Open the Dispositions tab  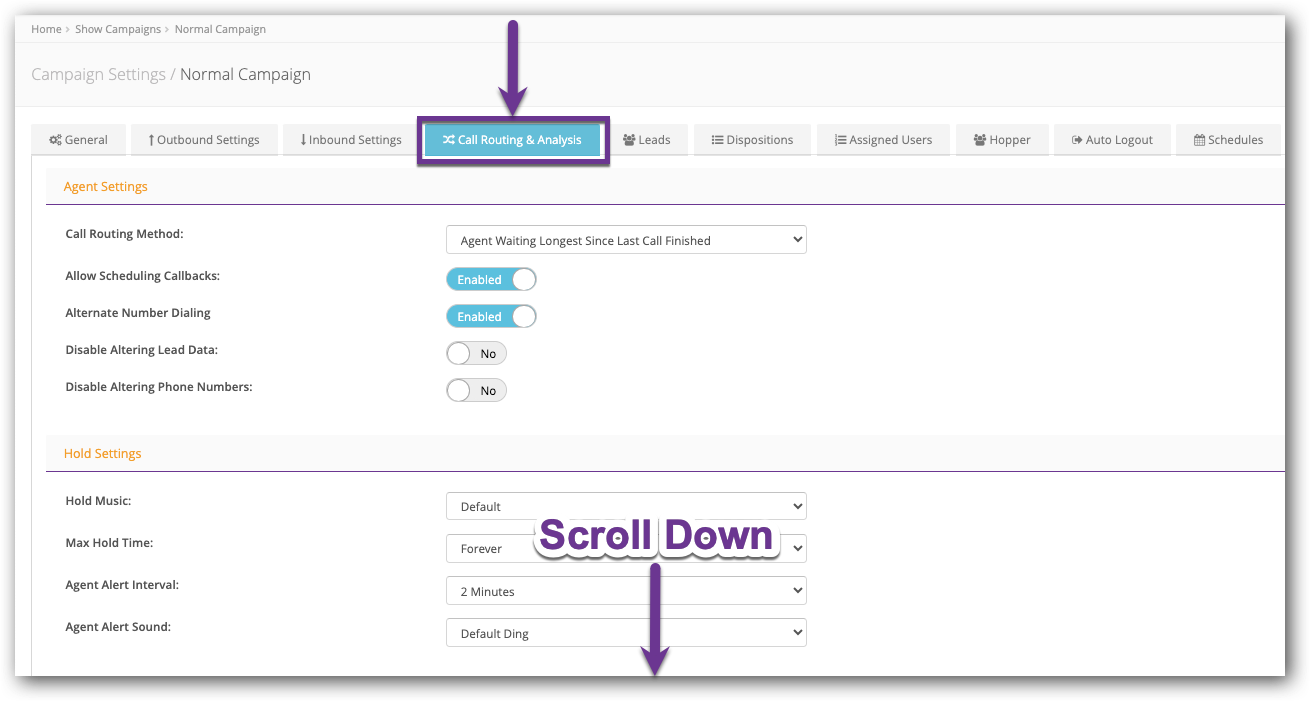tap(752, 140)
